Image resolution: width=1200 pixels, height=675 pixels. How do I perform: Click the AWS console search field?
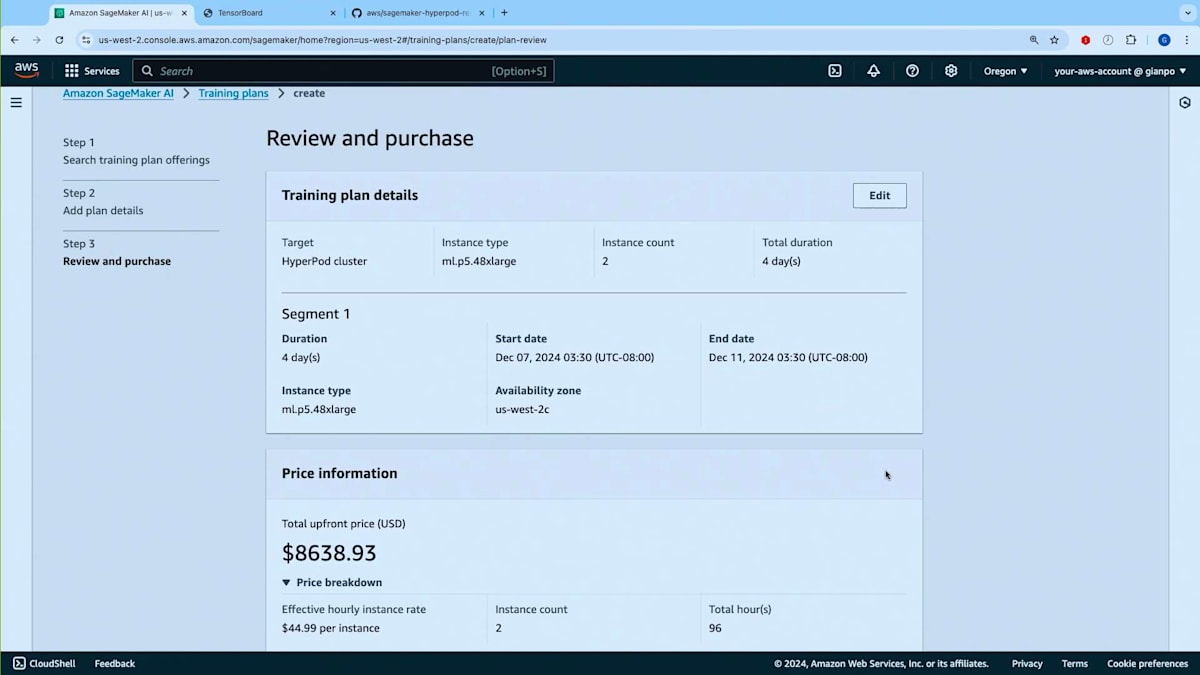[343, 71]
